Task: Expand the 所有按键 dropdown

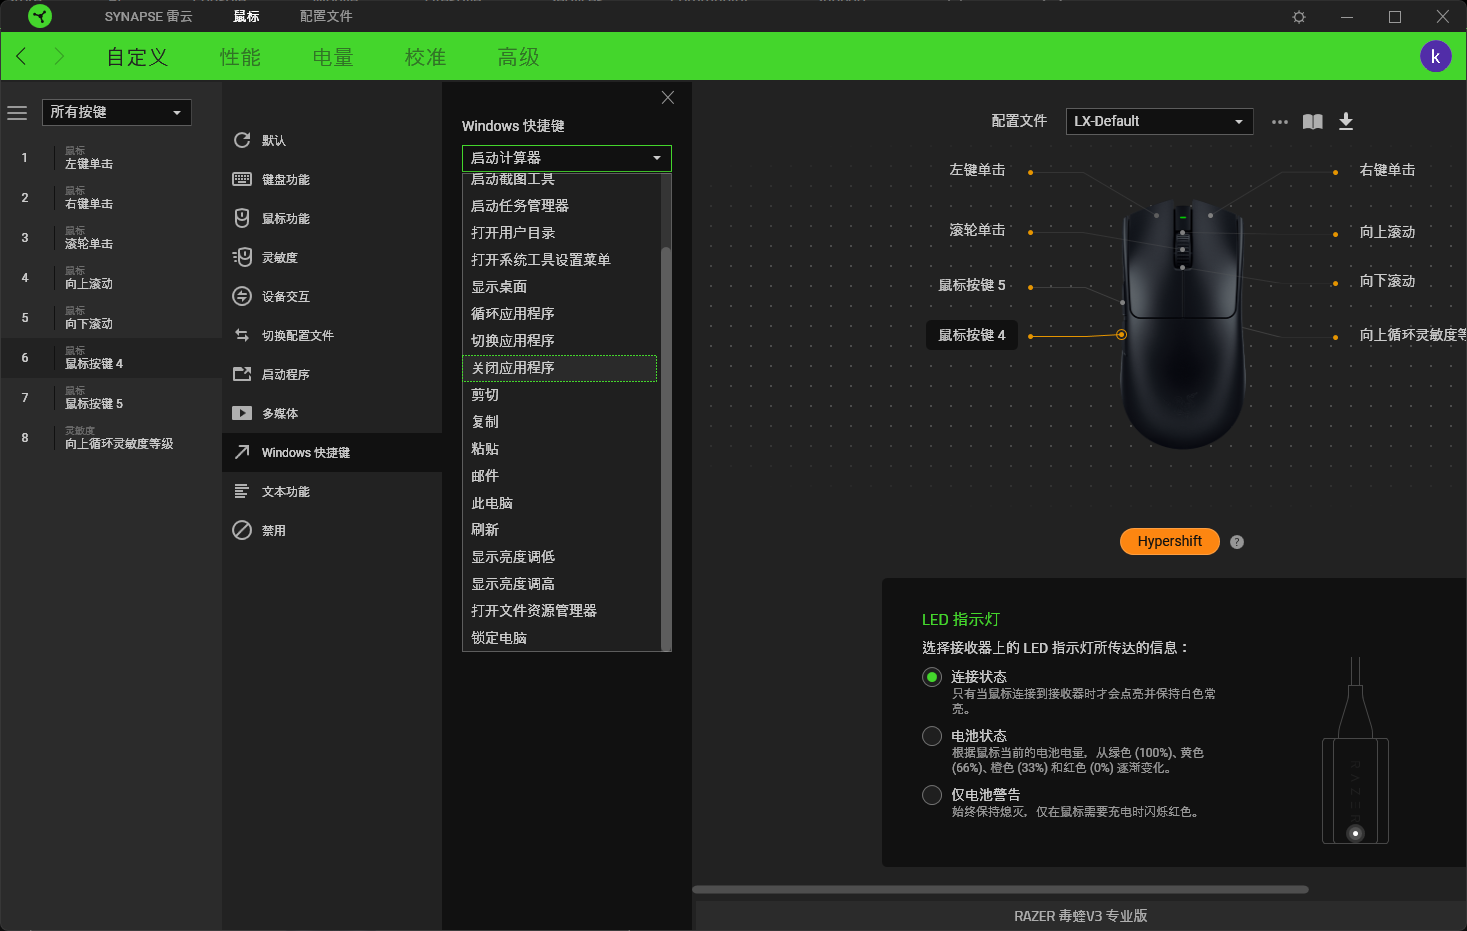Action: tap(116, 112)
